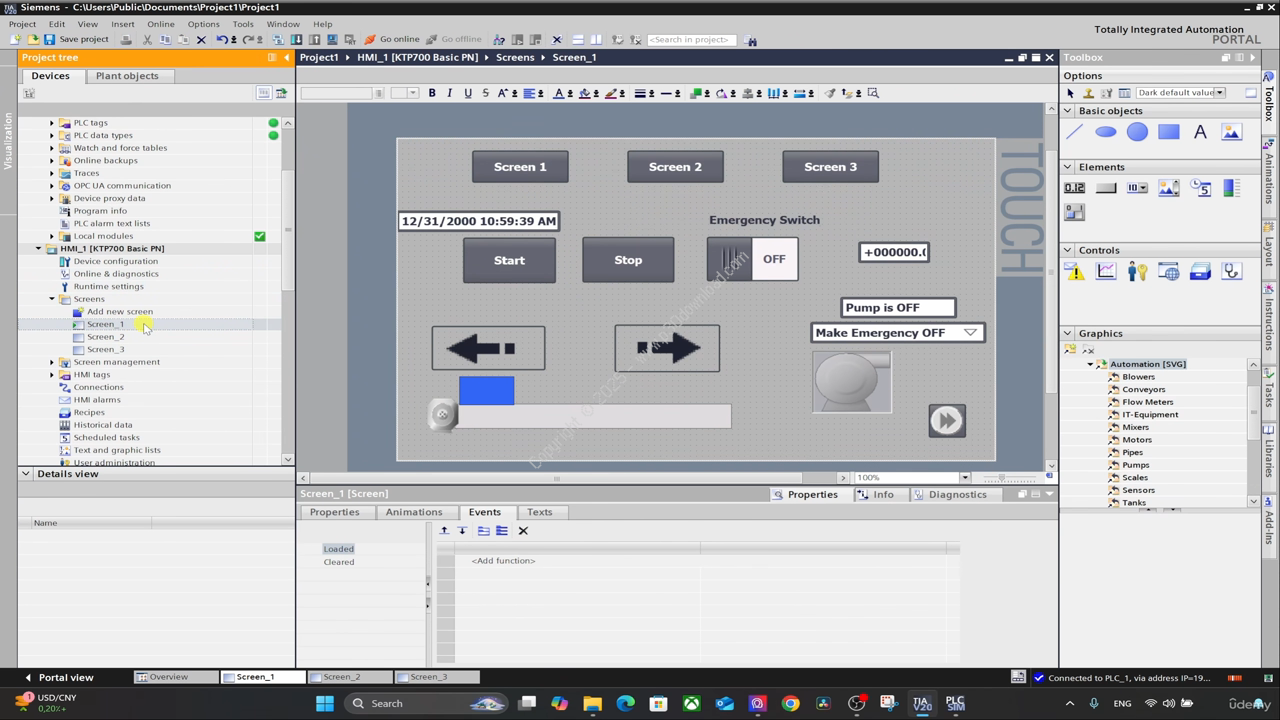The height and width of the screenshot is (720, 1280).
Task: Select the Alarm view control
Action: (1075, 272)
